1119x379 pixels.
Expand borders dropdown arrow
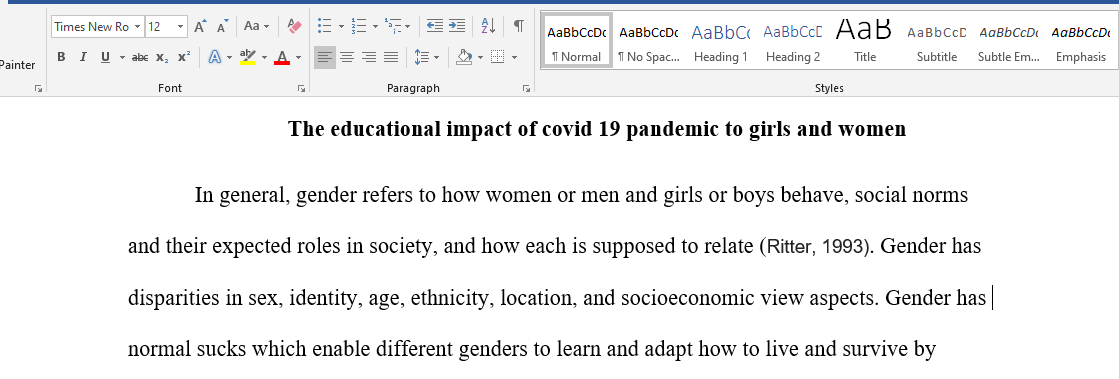514,57
